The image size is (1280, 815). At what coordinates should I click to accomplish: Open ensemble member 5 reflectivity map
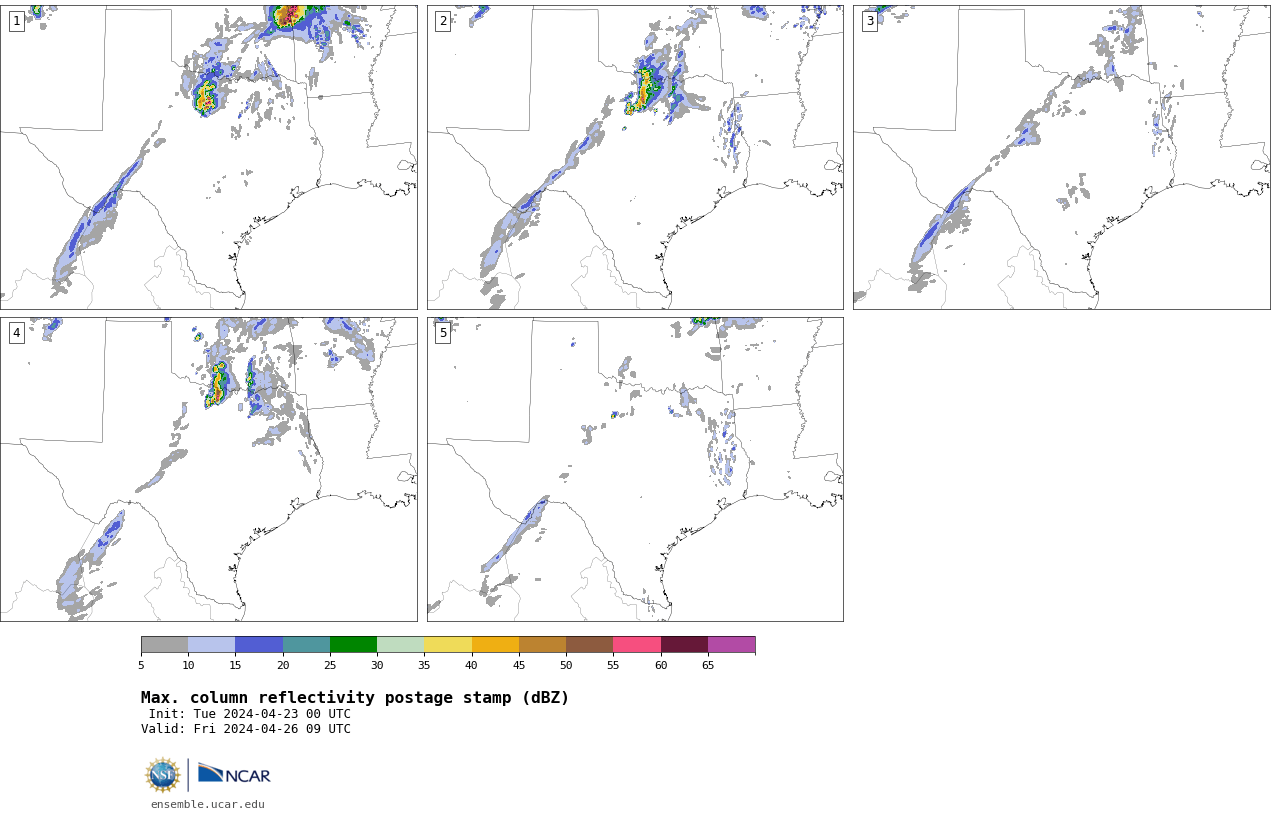[635, 469]
